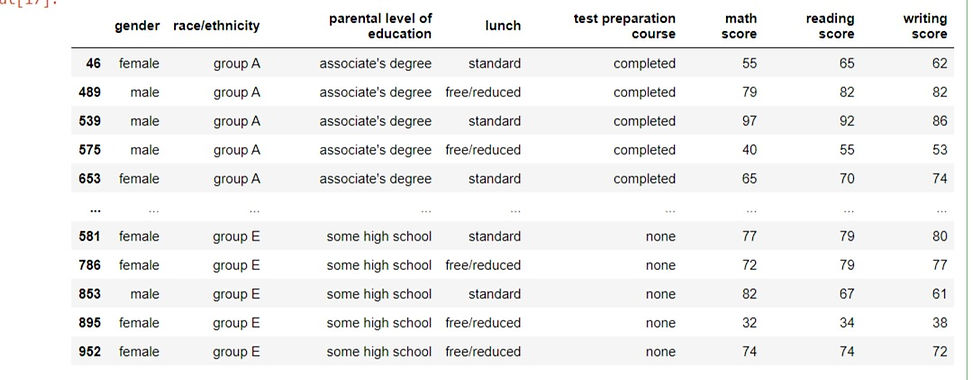Click row index 539
This screenshot has height=380, width=980.
89,121
